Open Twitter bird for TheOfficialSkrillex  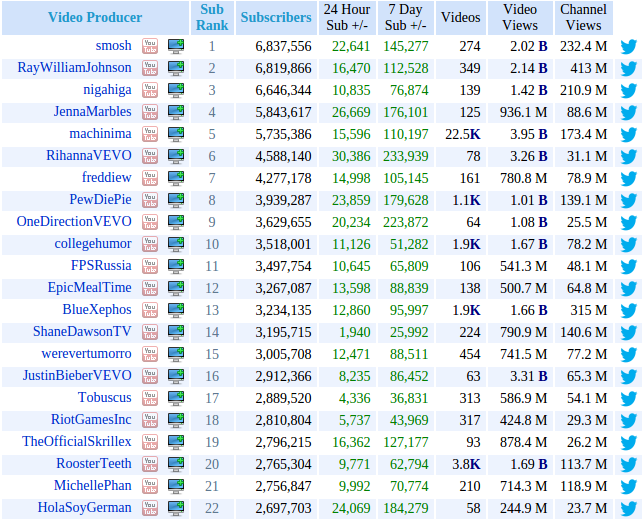tap(628, 443)
